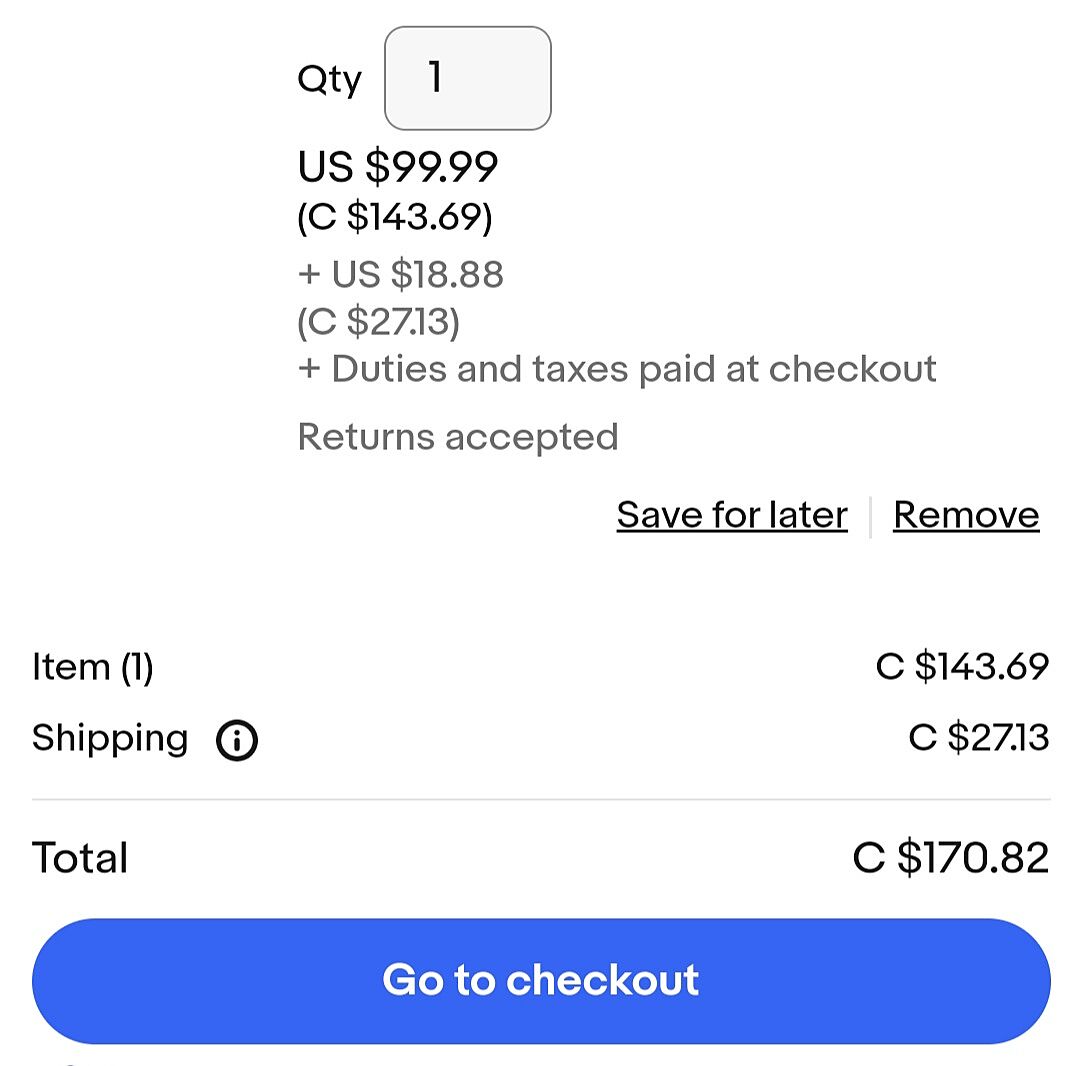The width and height of the screenshot is (1080, 1066).
Task: Click the separator between Save and Remove
Action: (x=870, y=516)
